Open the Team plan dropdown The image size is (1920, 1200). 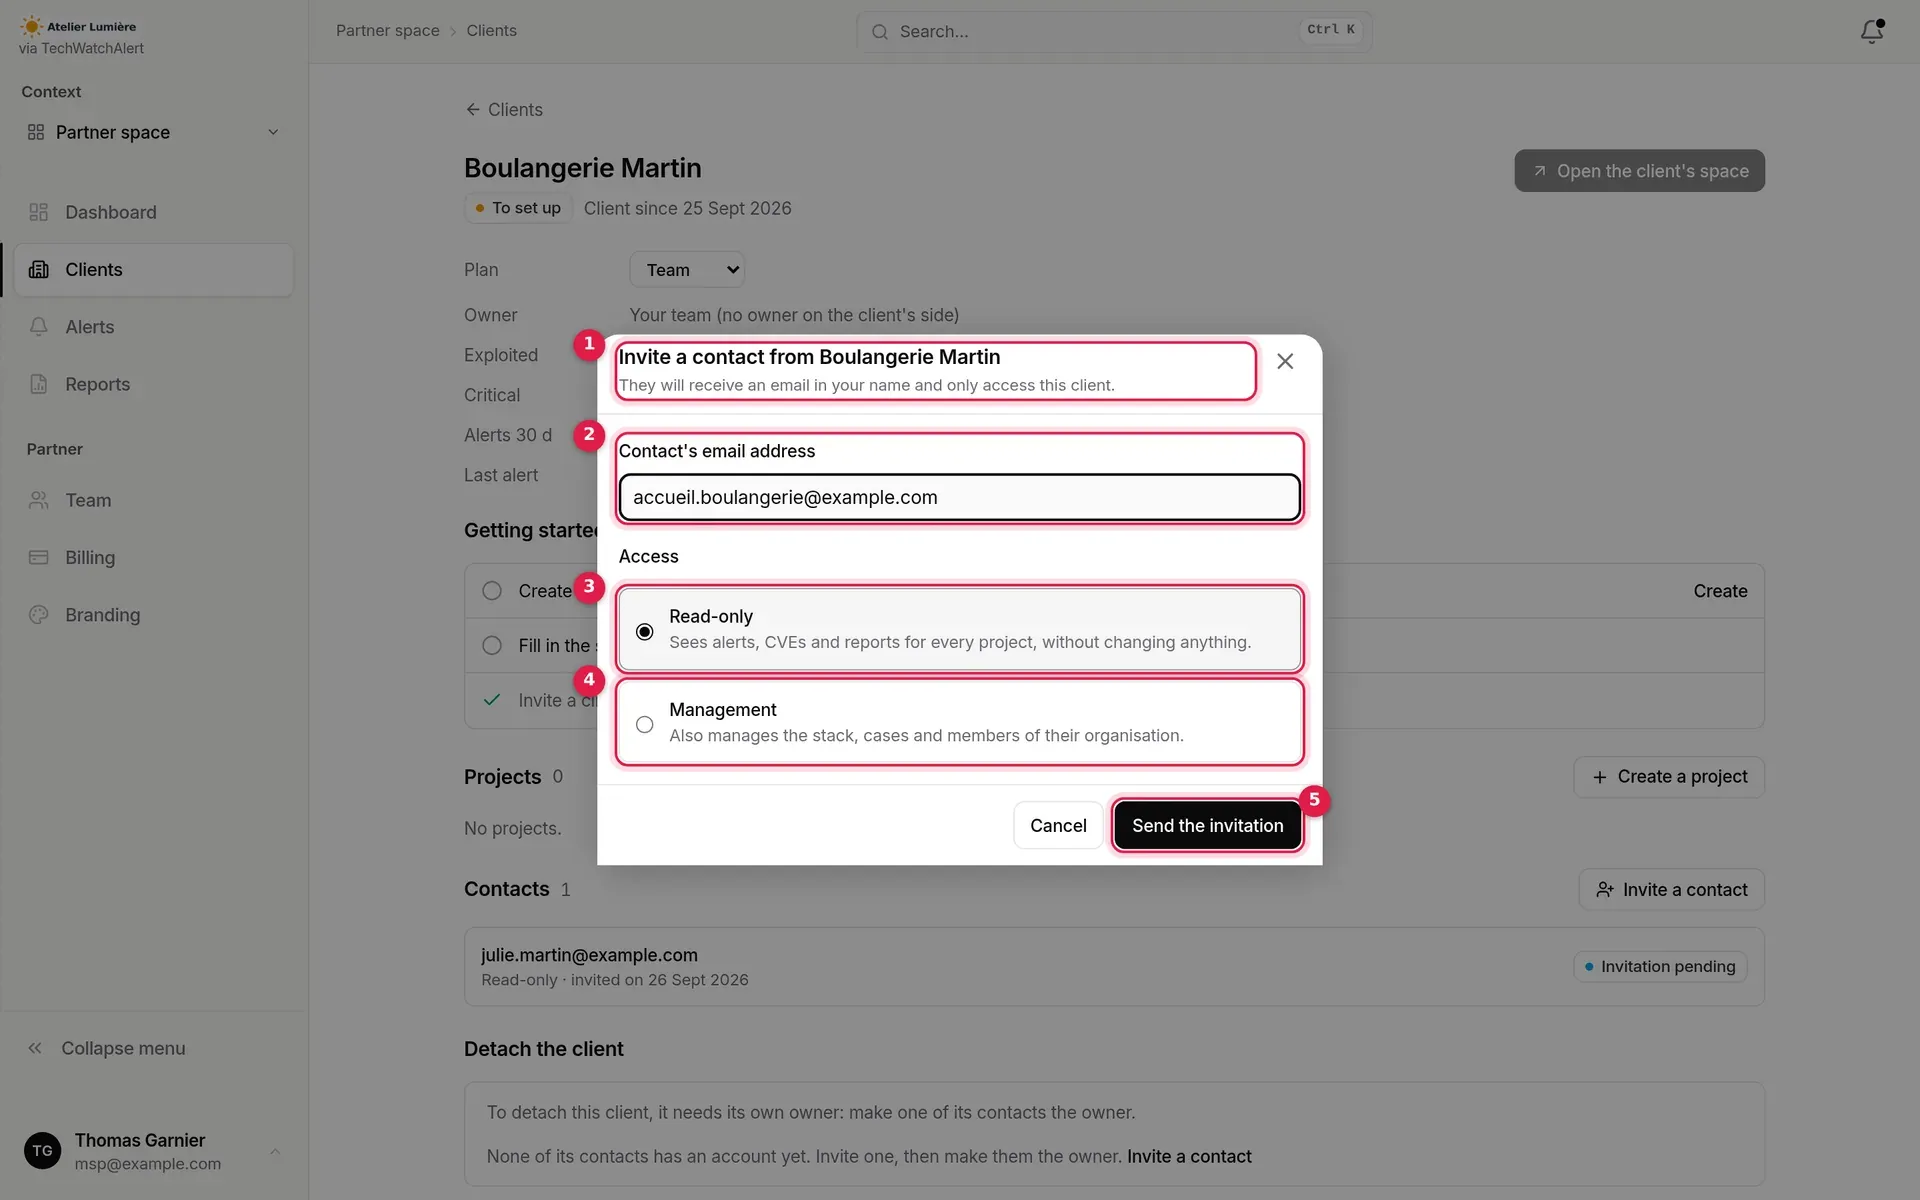[x=687, y=270]
